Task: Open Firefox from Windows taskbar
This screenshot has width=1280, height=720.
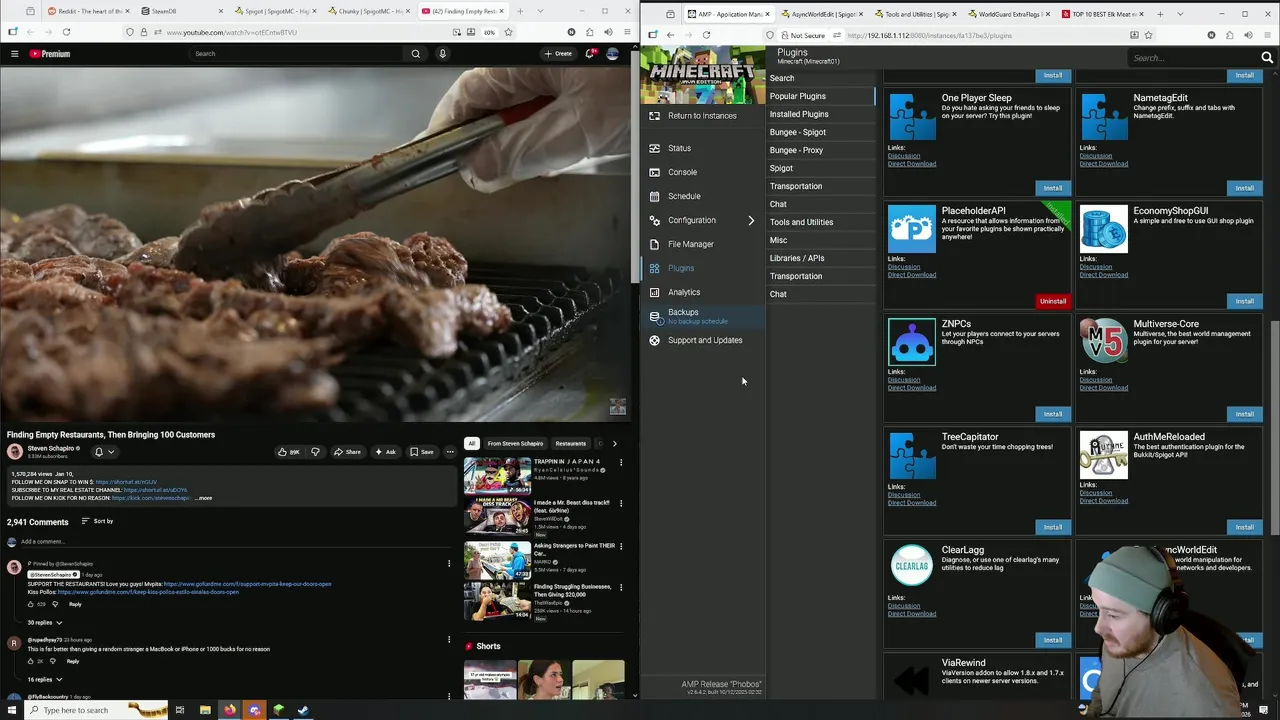Action: [x=229, y=710]
